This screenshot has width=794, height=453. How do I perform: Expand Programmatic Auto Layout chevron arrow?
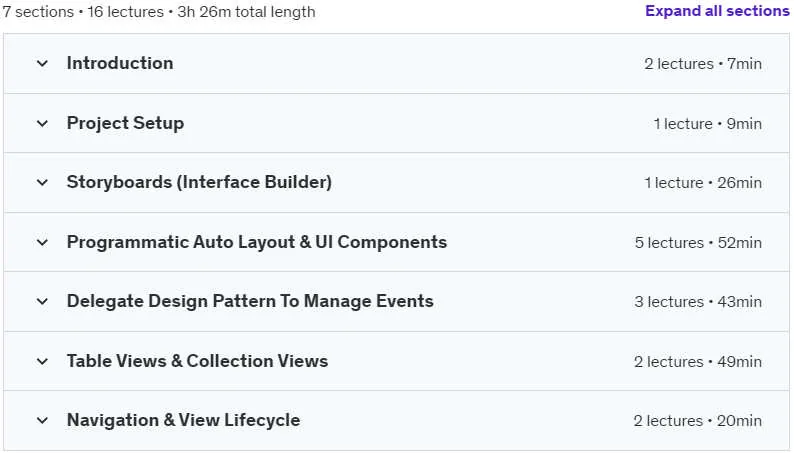(x=43, y=242)
